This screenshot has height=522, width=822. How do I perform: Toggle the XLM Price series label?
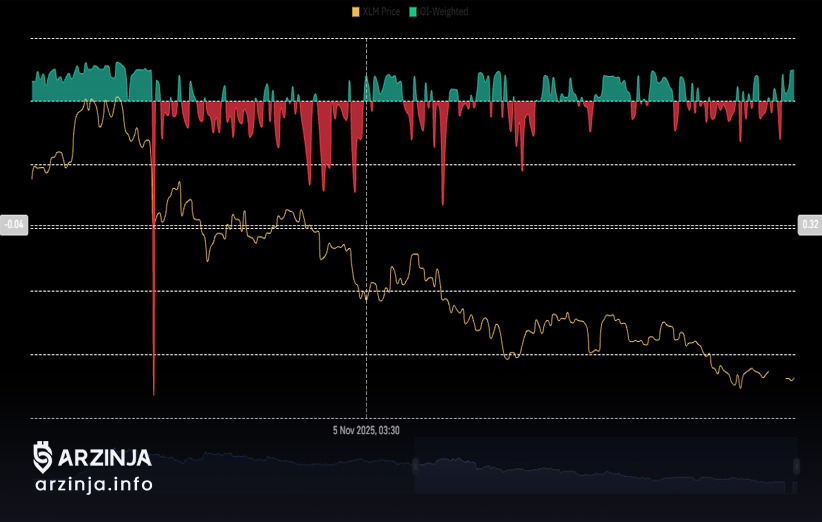[381, 12]
